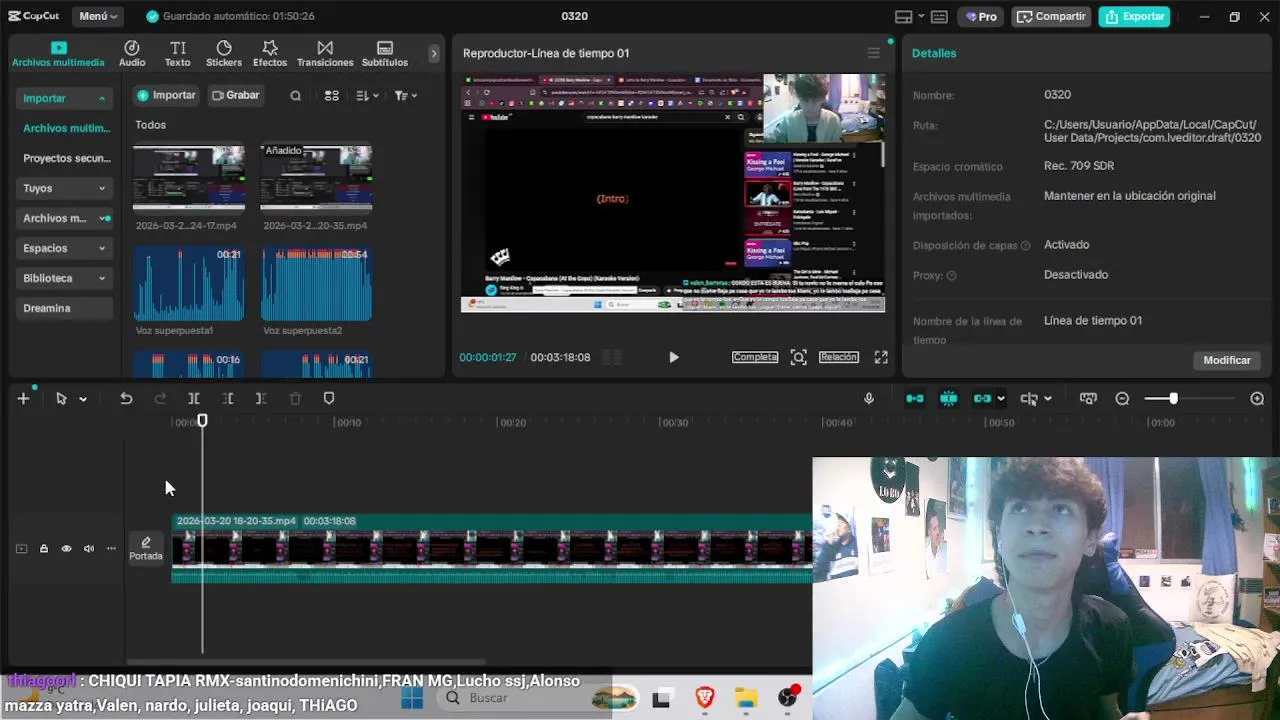Open the Texto panel

click(x=178, y=54)
